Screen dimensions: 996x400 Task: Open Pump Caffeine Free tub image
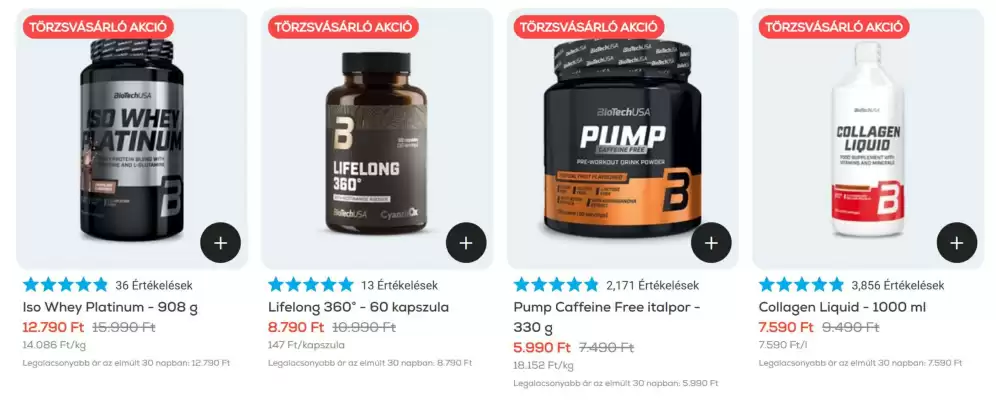pyautogui.click(x=622, y=138)
